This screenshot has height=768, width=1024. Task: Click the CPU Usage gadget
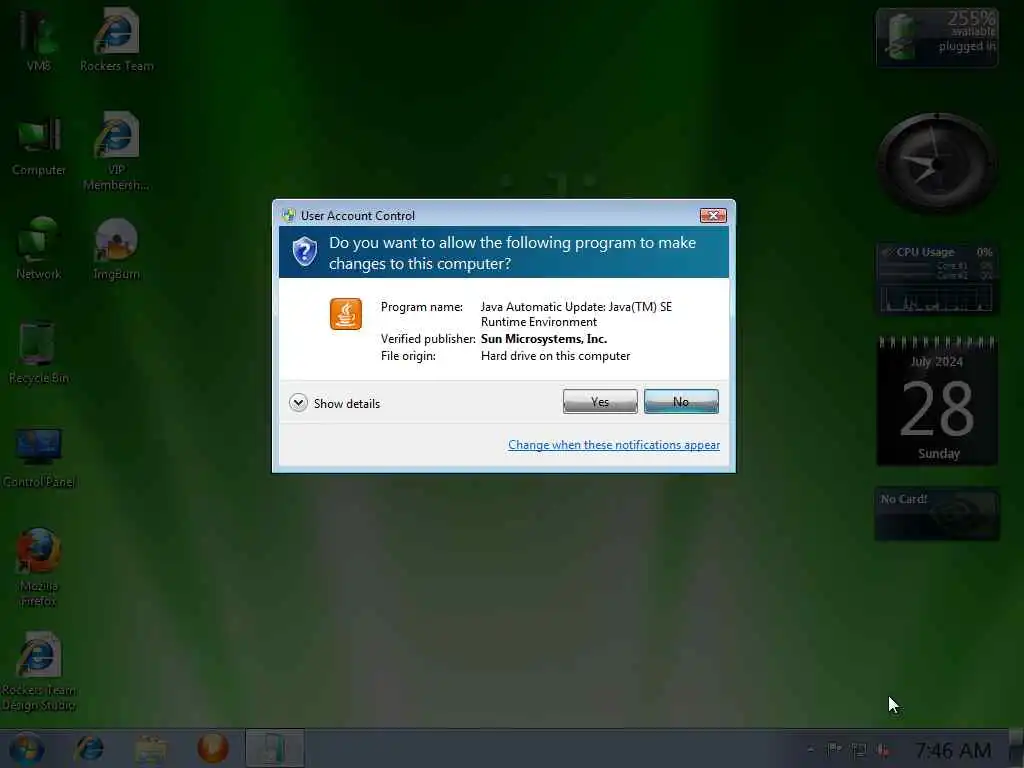point(936,279)
